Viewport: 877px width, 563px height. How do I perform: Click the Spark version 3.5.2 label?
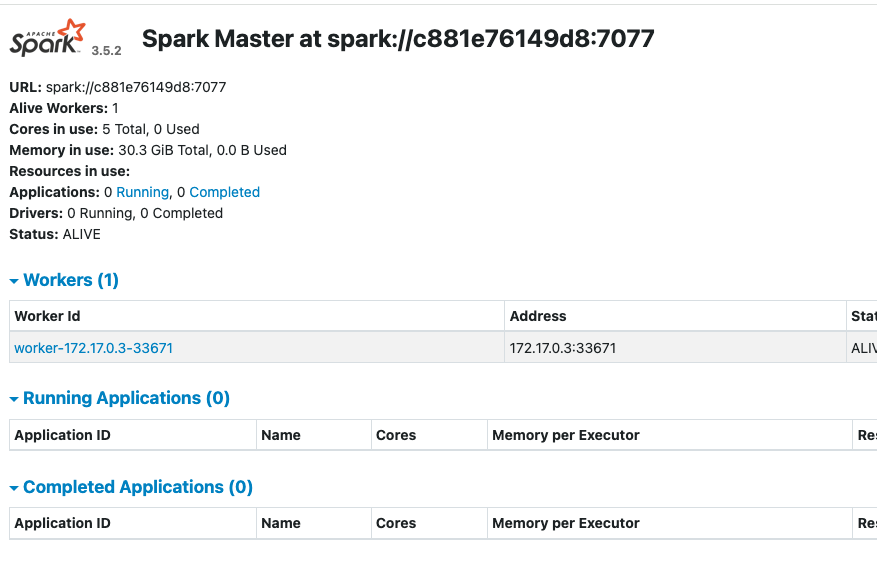coord(106,50)
